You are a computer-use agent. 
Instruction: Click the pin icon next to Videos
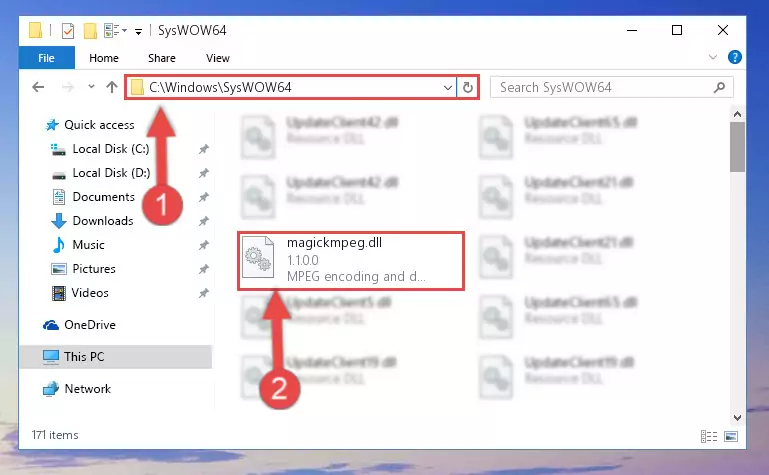(x=204, y=293)
